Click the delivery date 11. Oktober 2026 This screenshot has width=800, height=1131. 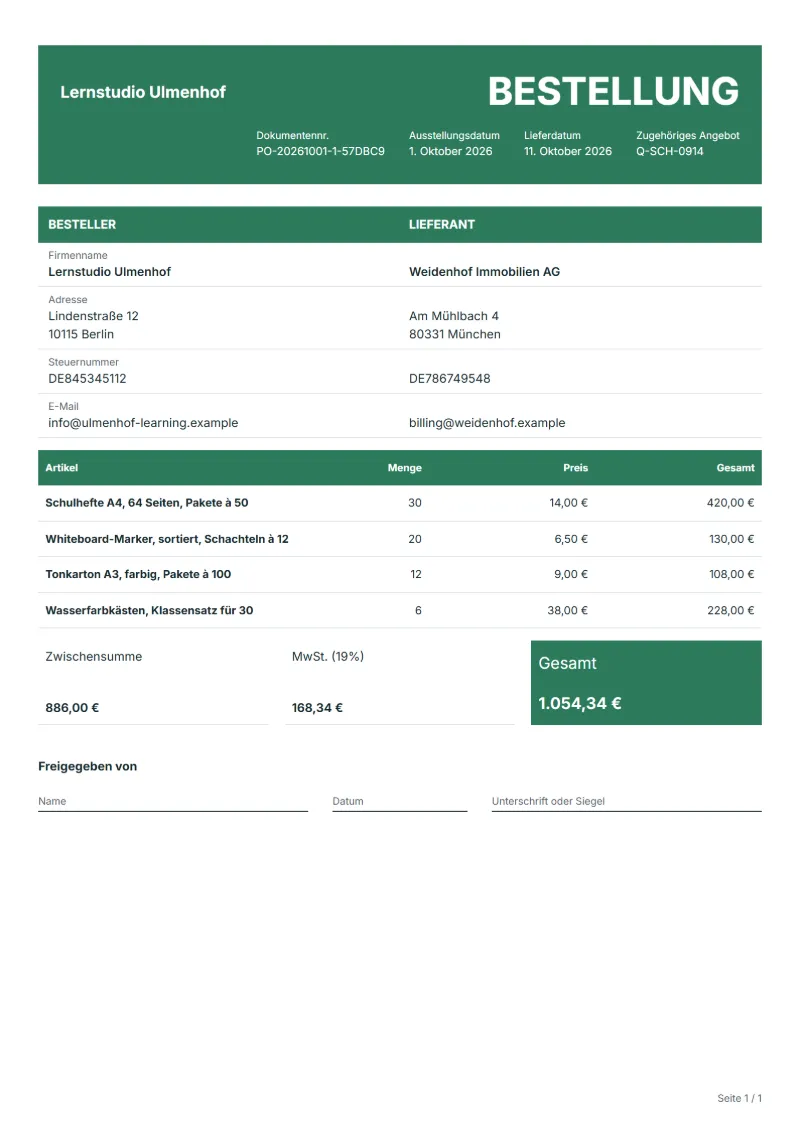point(568,151)
